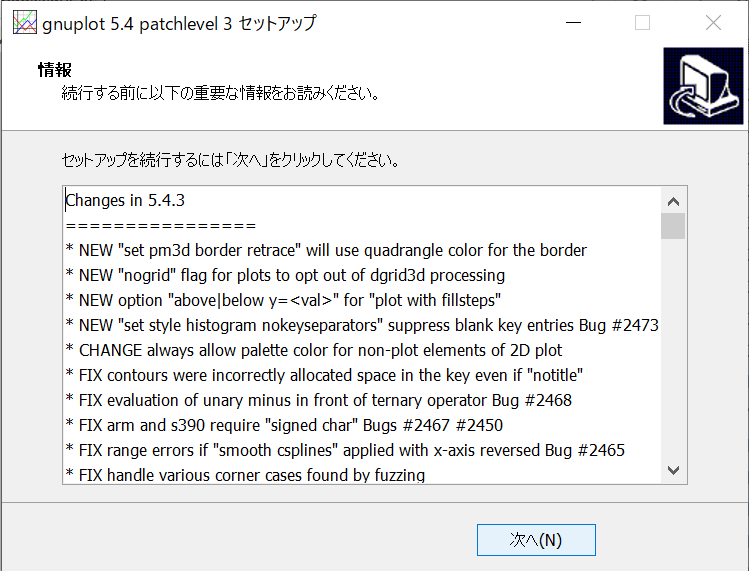Image resolution: width=749 pixels, height=571 pixels.
Task: Click the changelog scrollbar thumb
Action: pos(673,226)
